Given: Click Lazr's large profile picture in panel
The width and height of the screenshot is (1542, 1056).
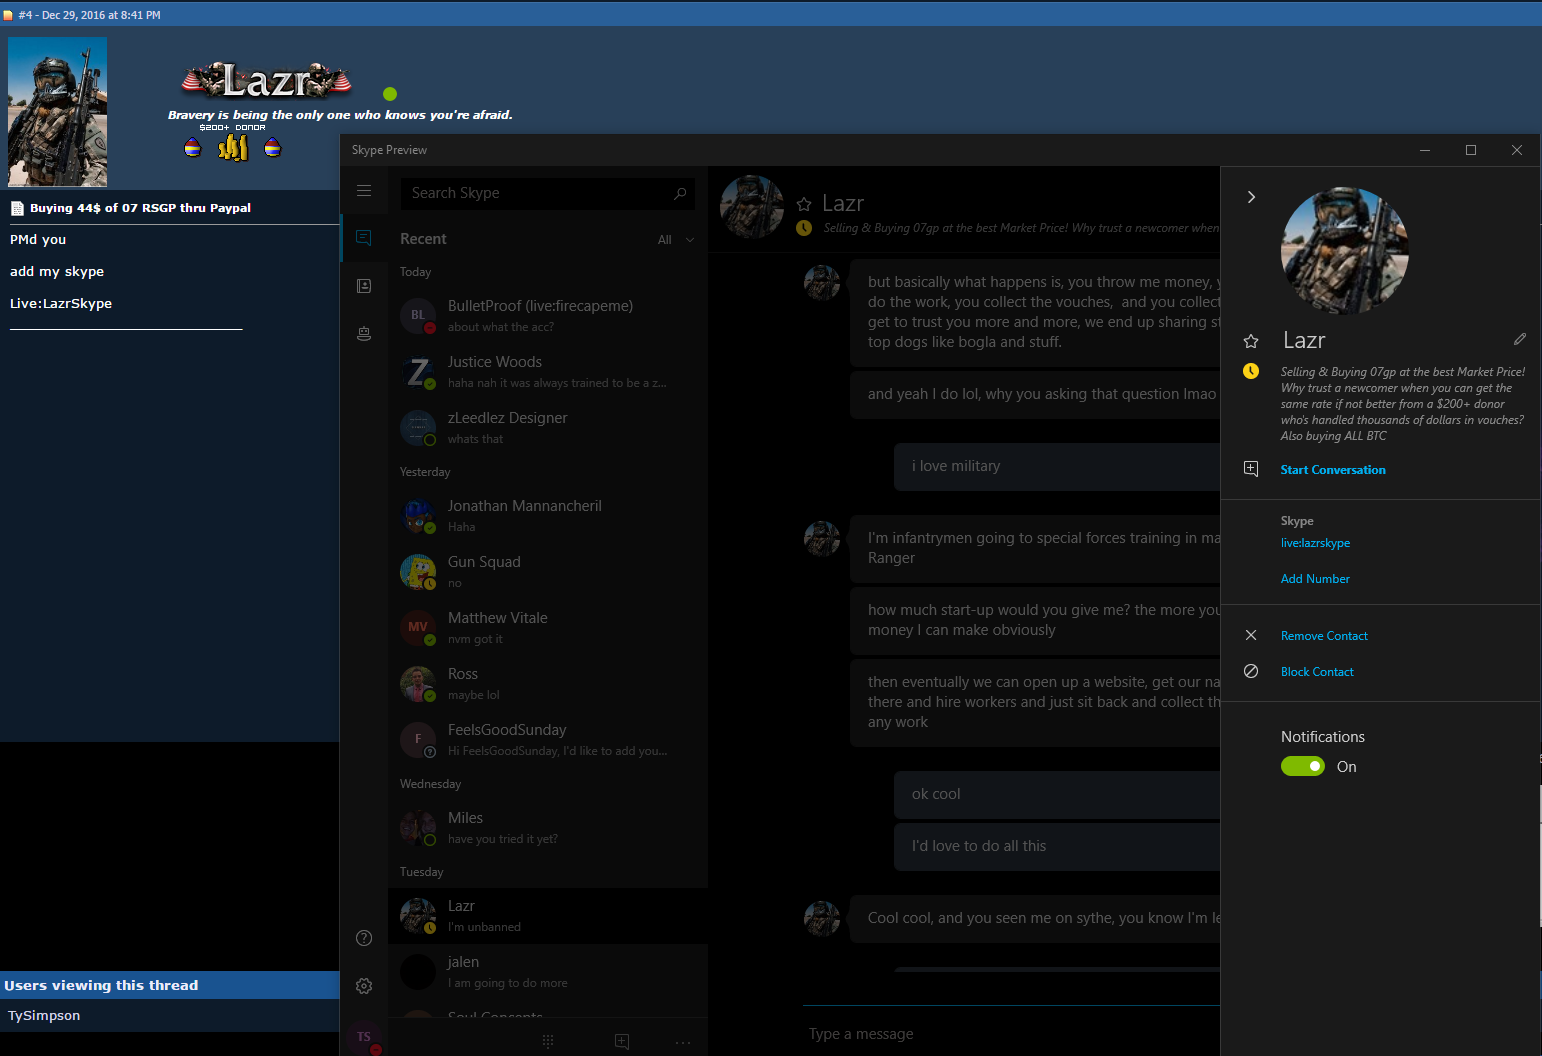Looking at the screenshot, I should pos(1345,251).
